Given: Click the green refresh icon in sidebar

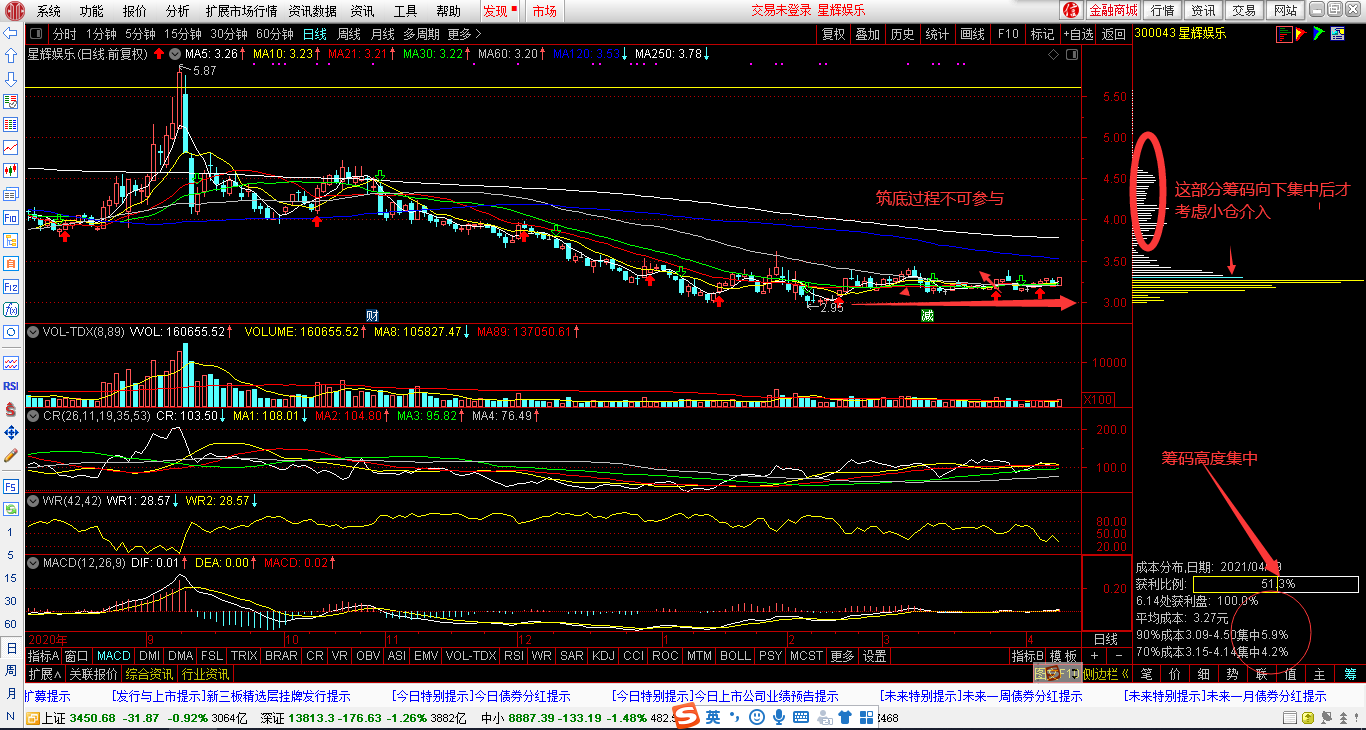Looking at the screenshot, I should pos(11,509).
